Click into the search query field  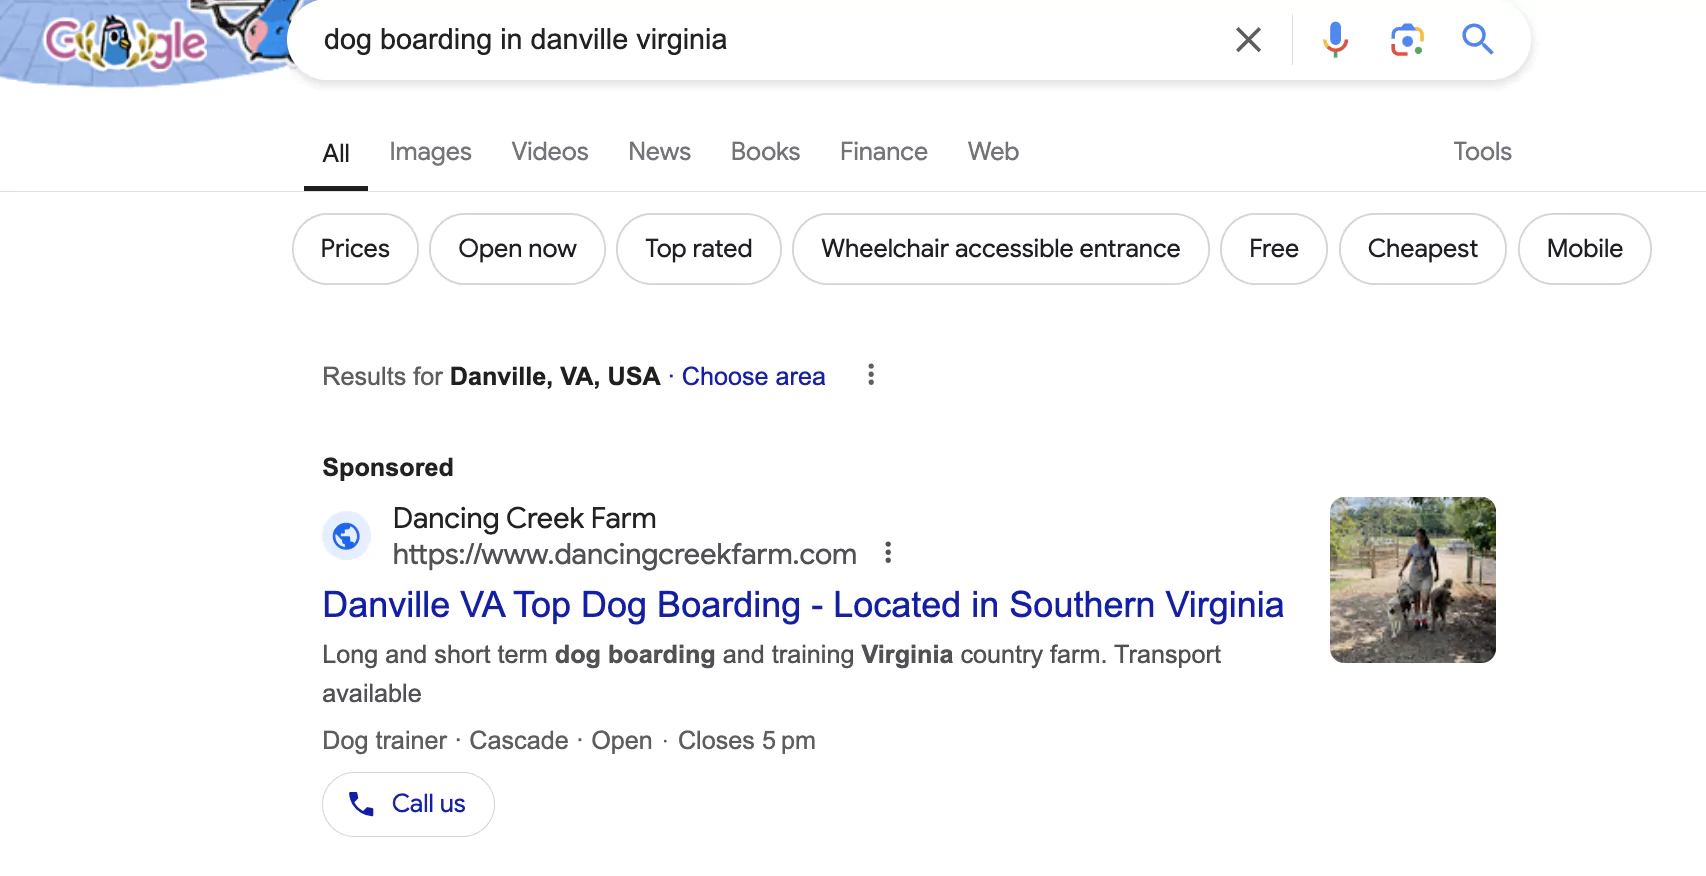point(760,40)
